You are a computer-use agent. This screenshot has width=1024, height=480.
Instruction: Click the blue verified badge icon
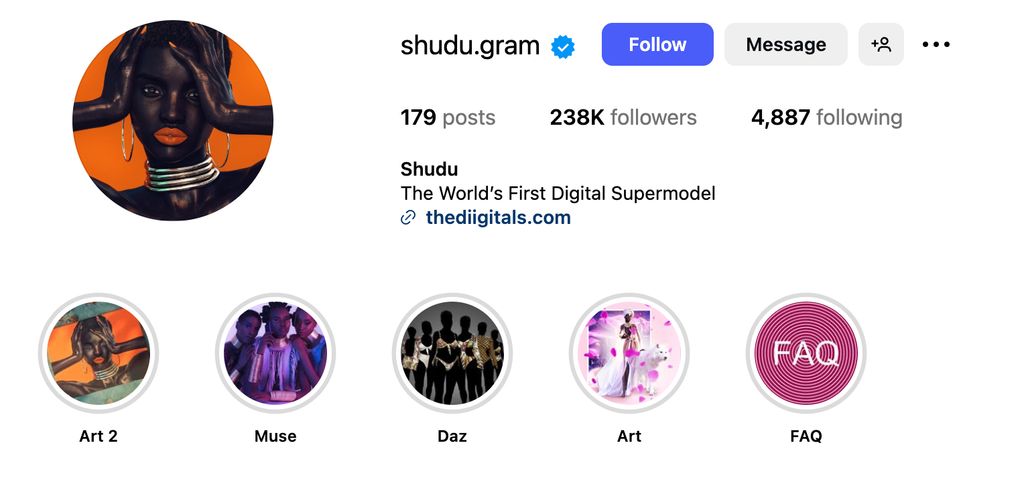click(x=564, y=46)
